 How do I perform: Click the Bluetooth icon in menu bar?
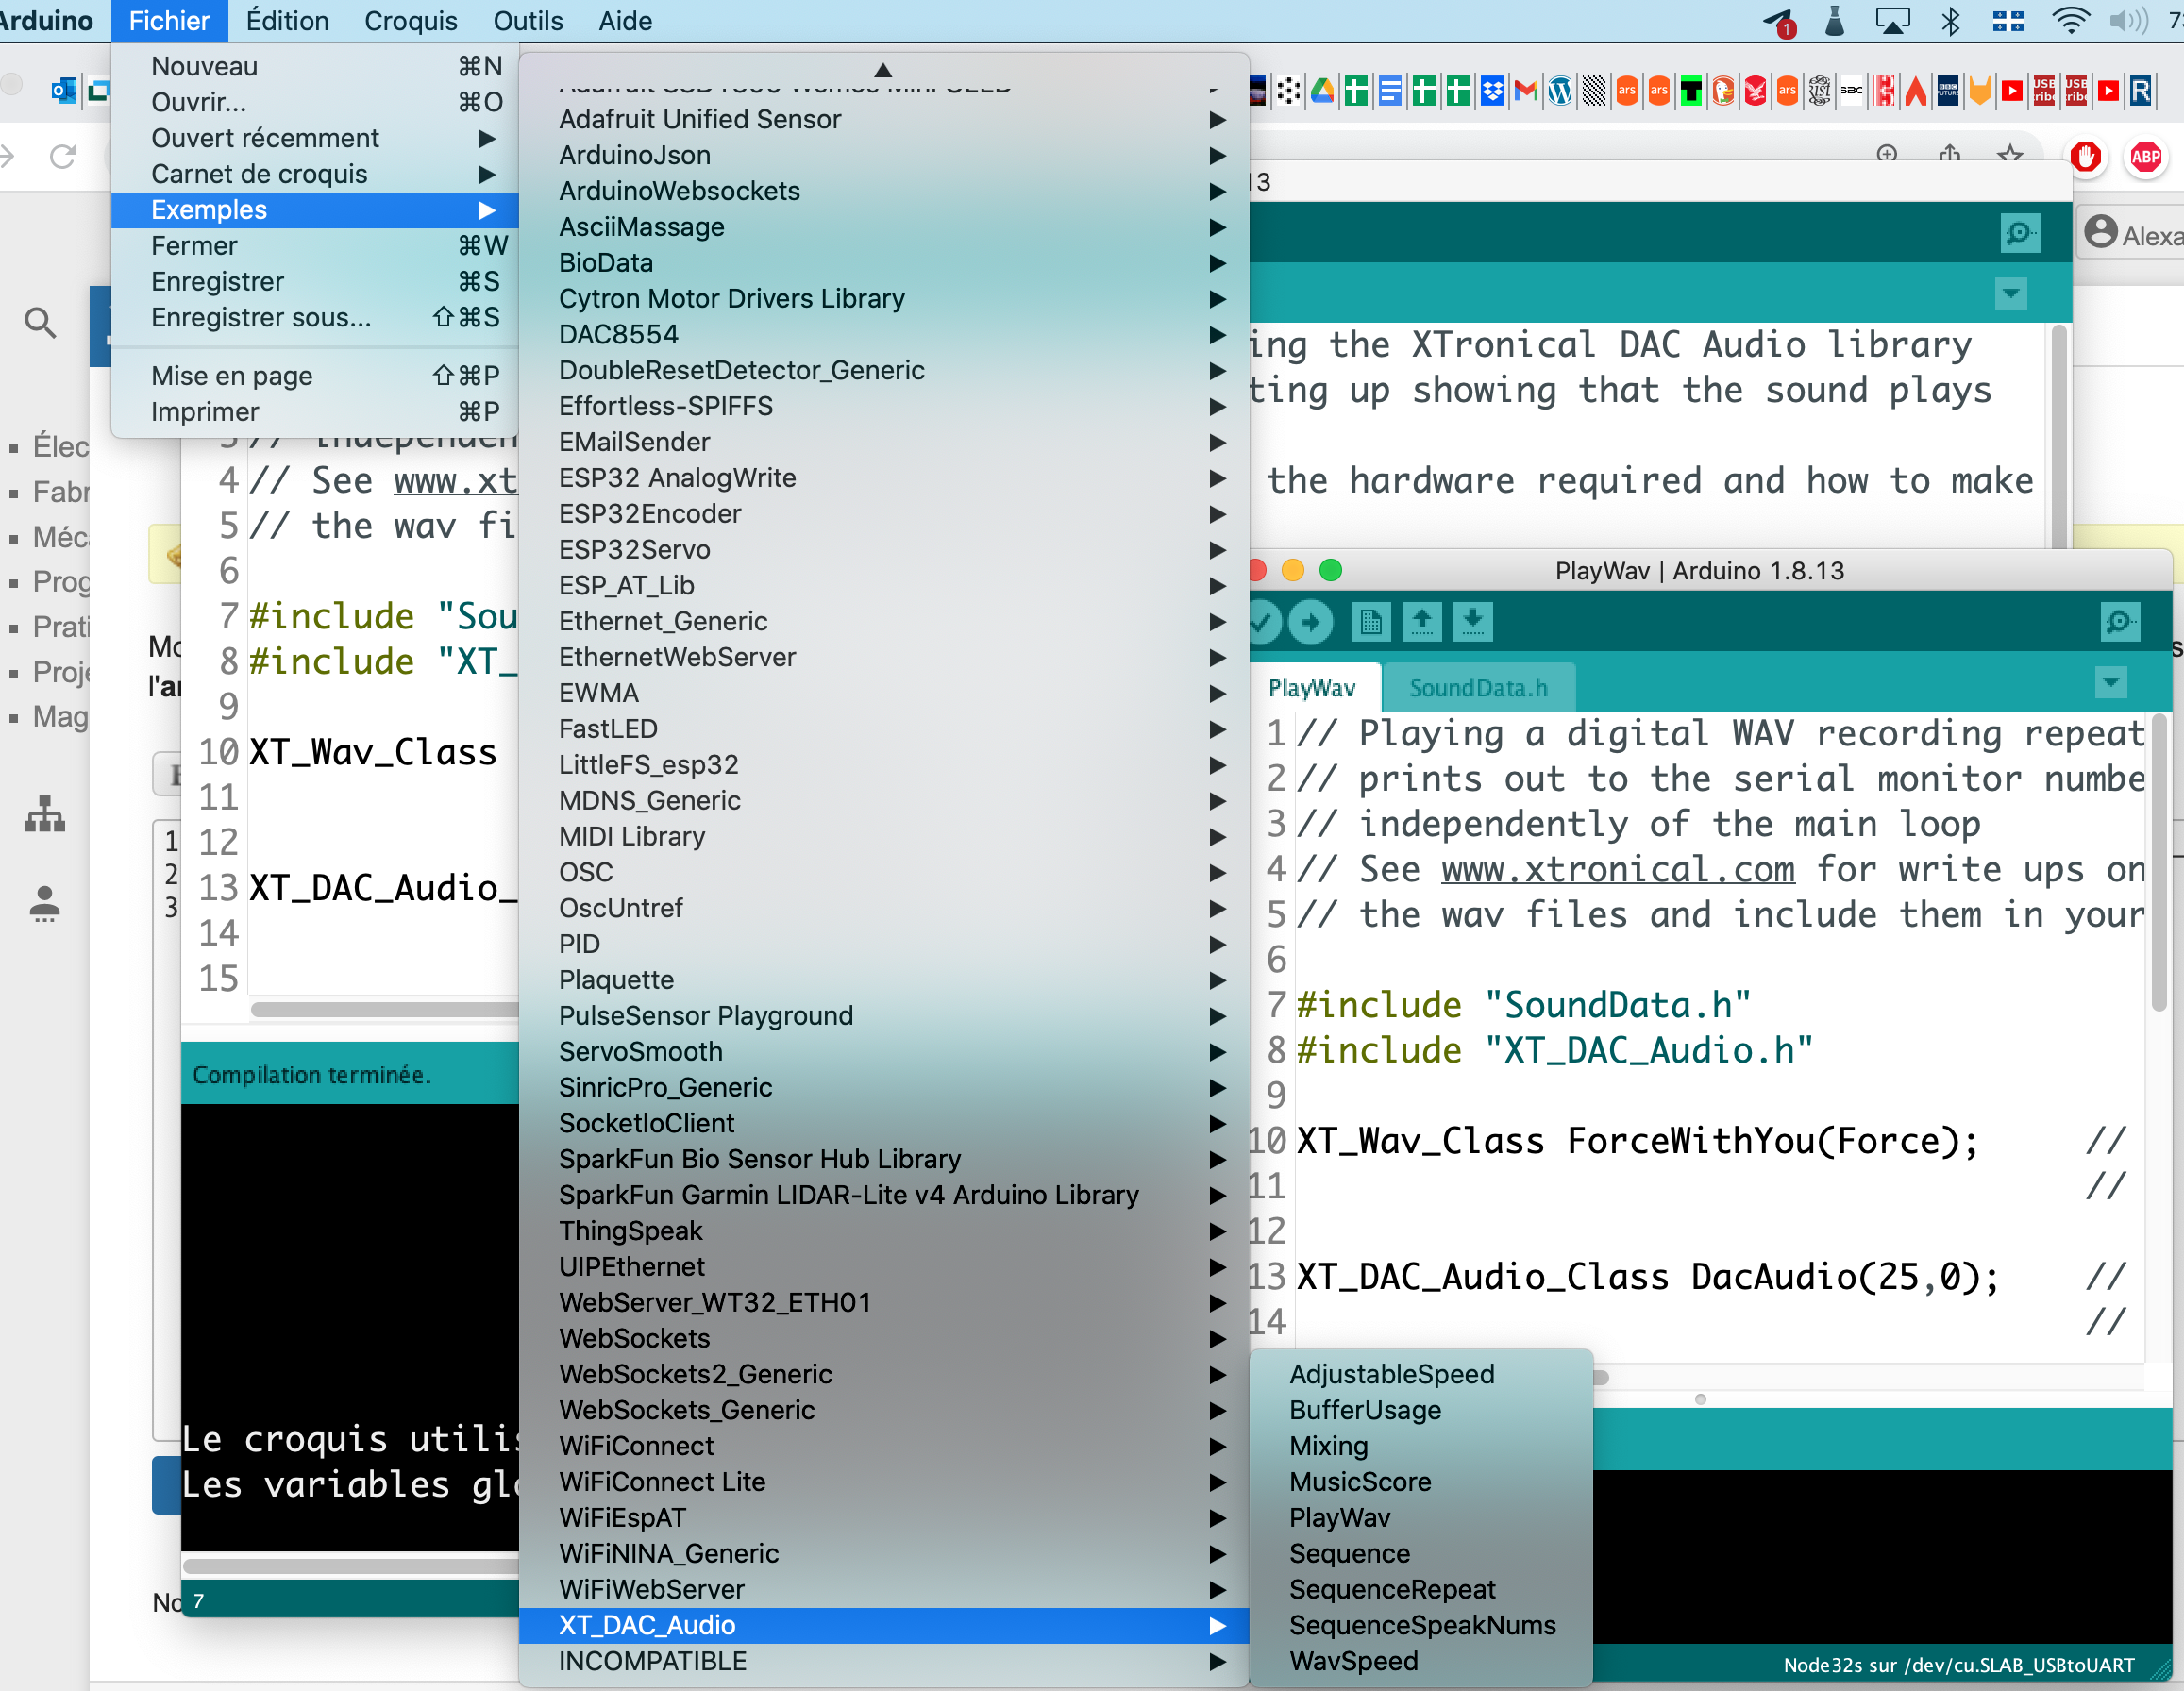1950,20
